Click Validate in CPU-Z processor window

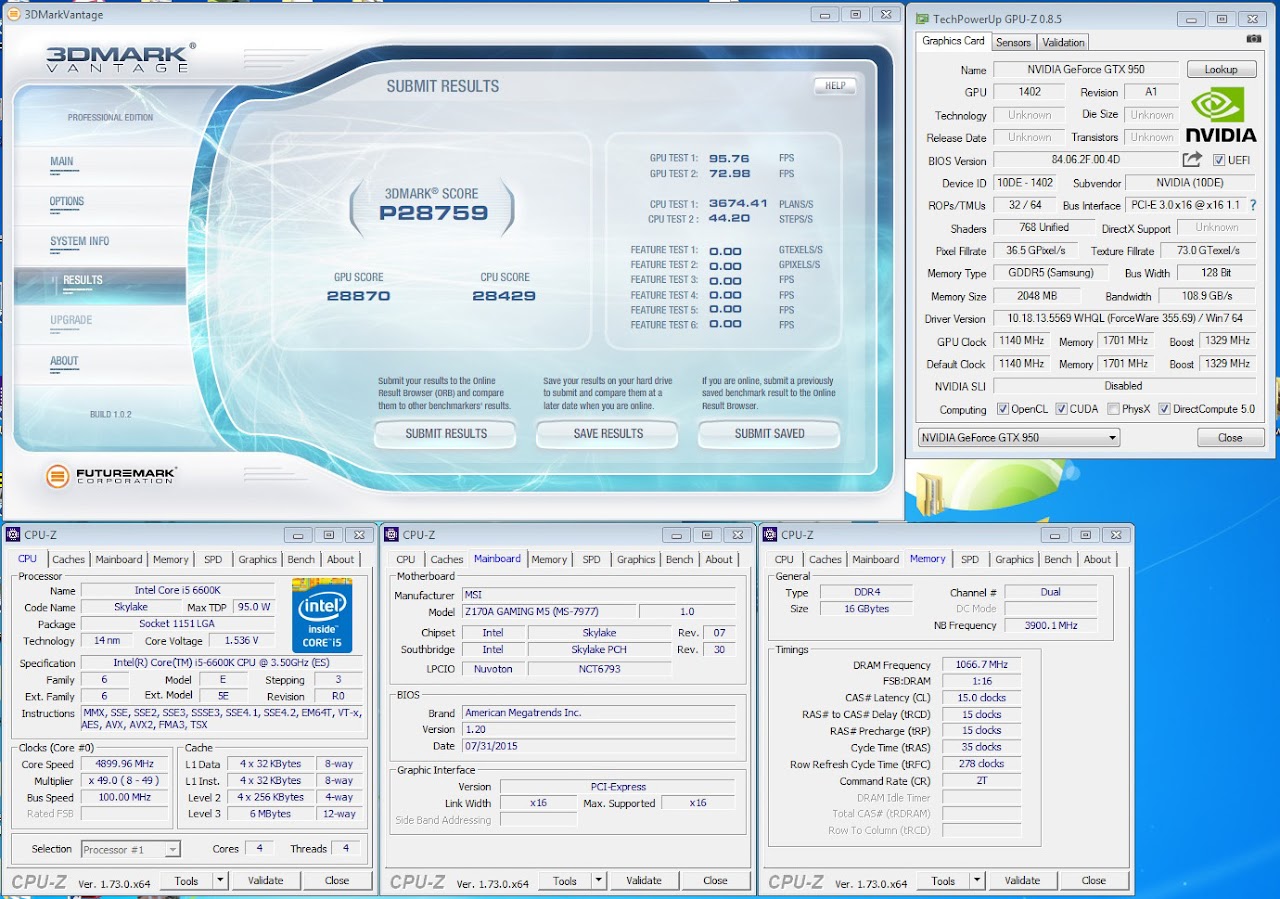coord(265,881)
